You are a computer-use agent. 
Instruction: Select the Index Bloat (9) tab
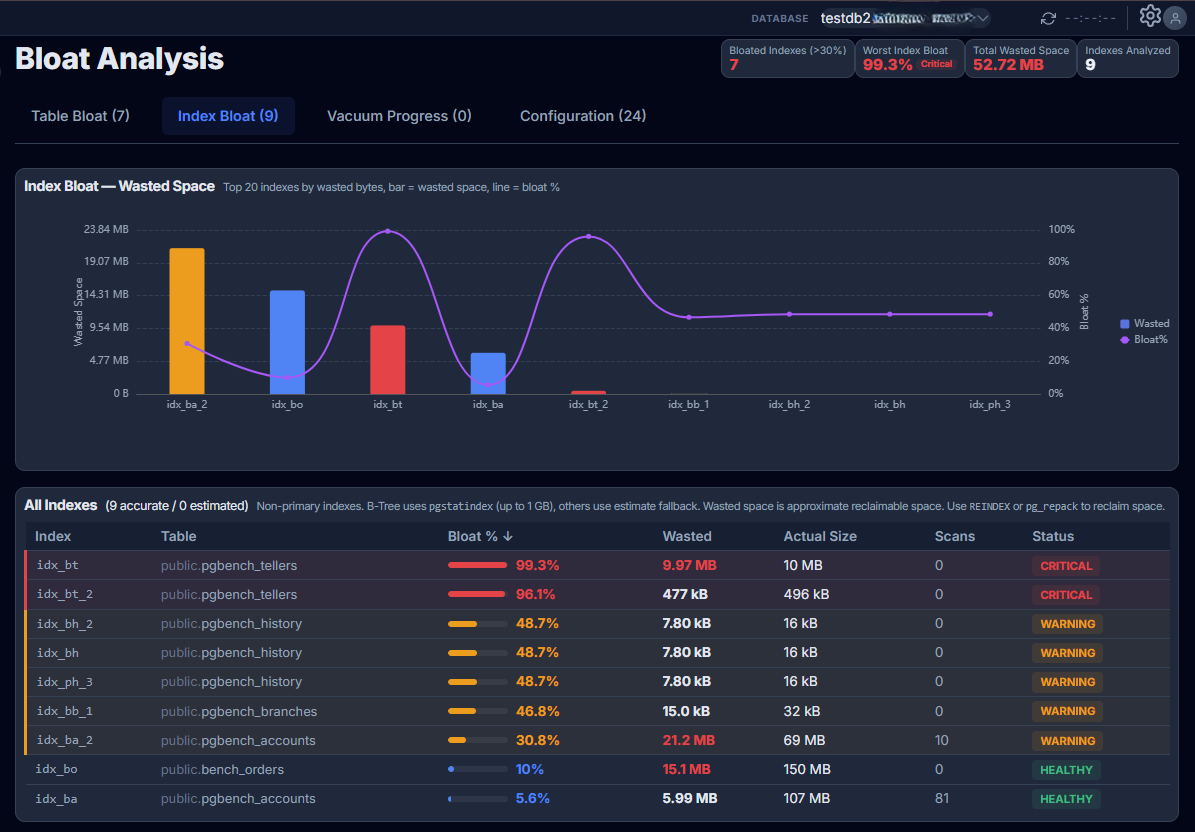pyautogui.click(x=228, y=116)
